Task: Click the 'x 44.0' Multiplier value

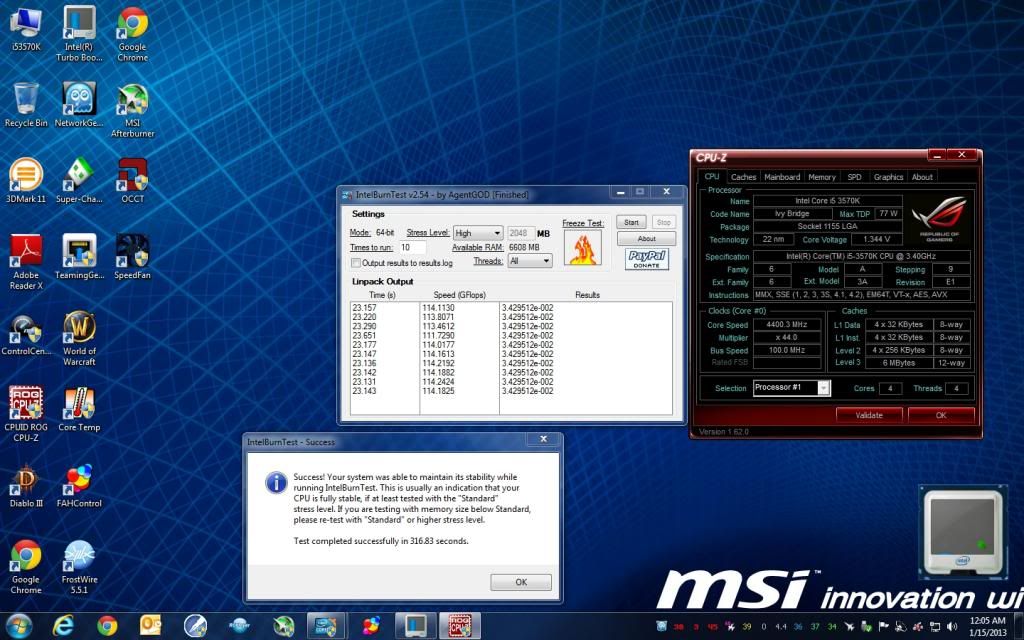Action: pos(787,338)
